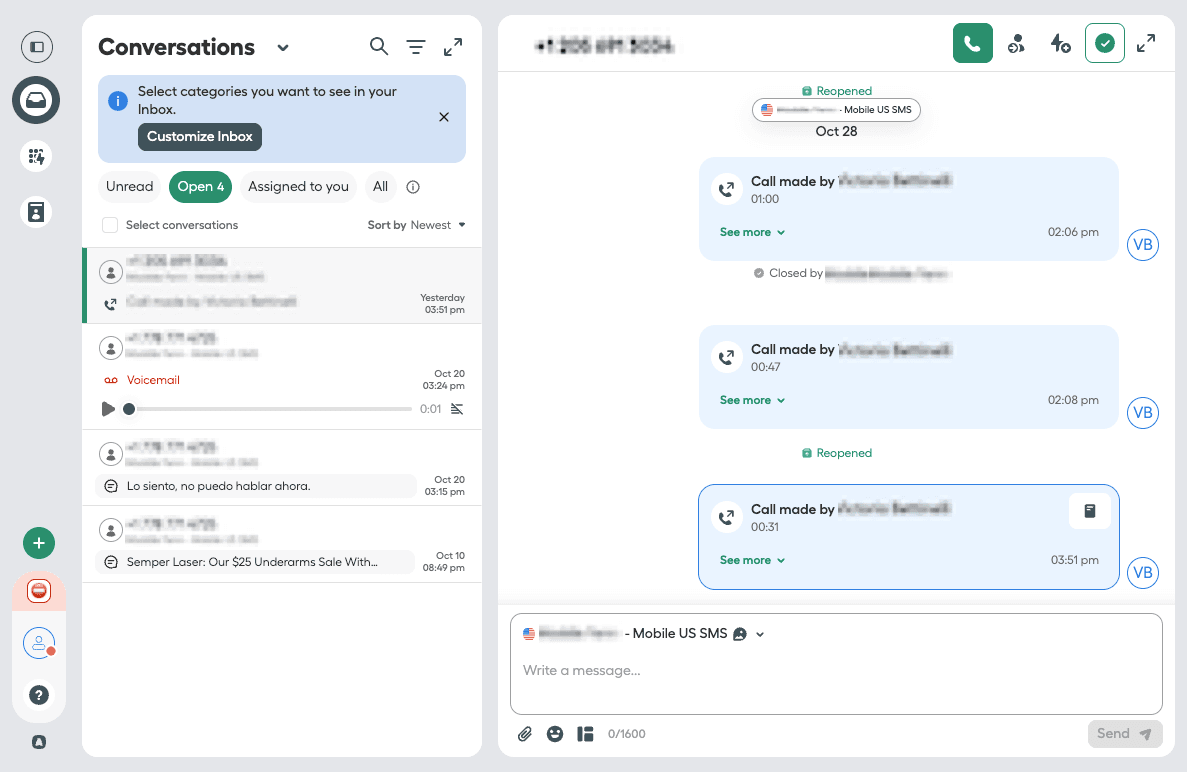Attach a file with paperclip icon
The width and height of the screenshot is (1187, 772).
(525, 734)
